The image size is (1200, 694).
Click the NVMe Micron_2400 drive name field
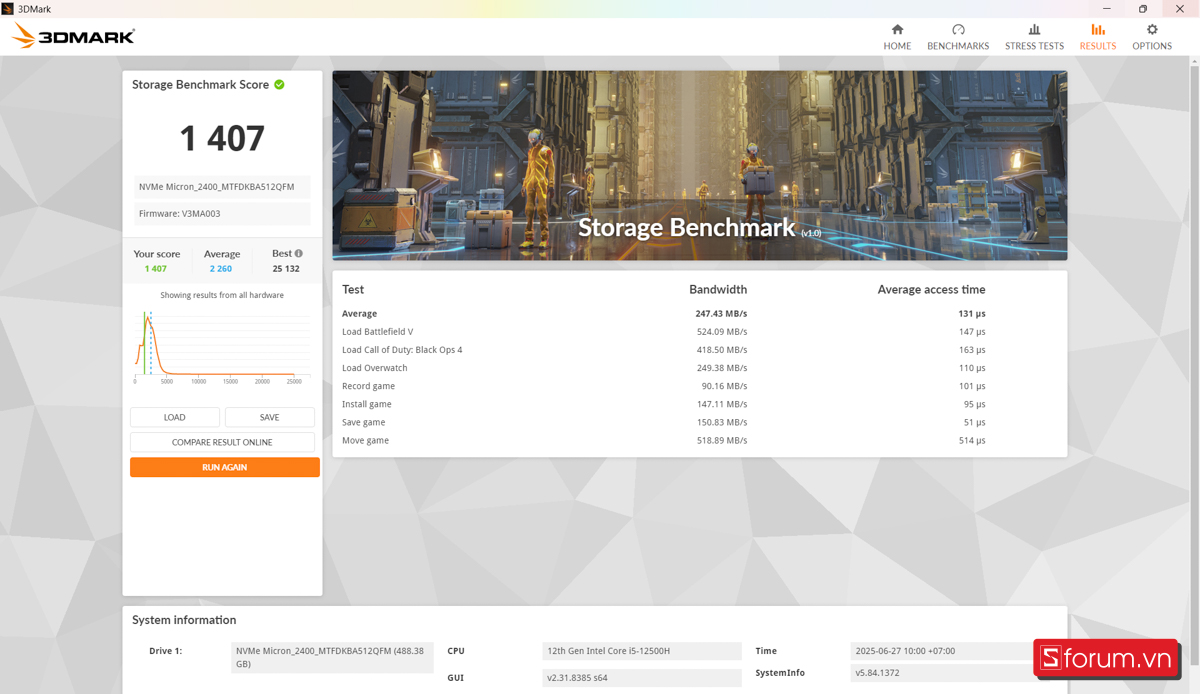click(222, 187)
